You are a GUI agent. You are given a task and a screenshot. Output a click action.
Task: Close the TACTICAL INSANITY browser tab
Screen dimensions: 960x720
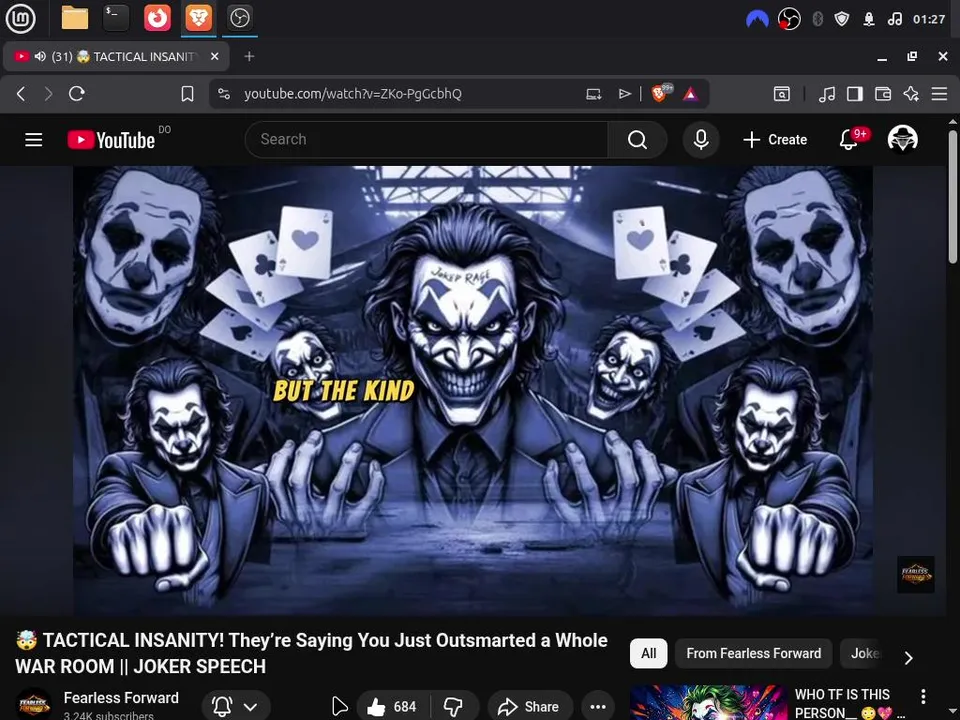coord(214,56)
